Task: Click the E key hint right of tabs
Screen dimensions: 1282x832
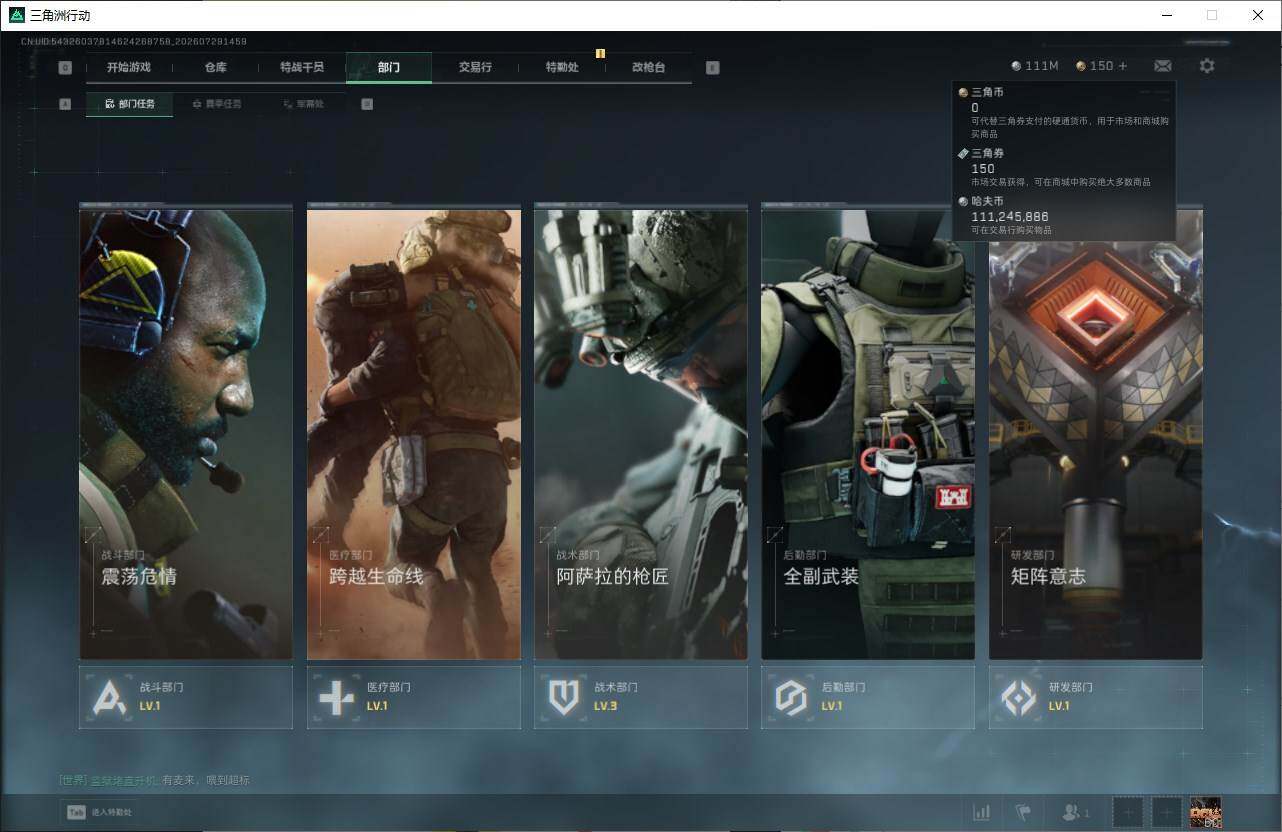Action: (712, 68)
